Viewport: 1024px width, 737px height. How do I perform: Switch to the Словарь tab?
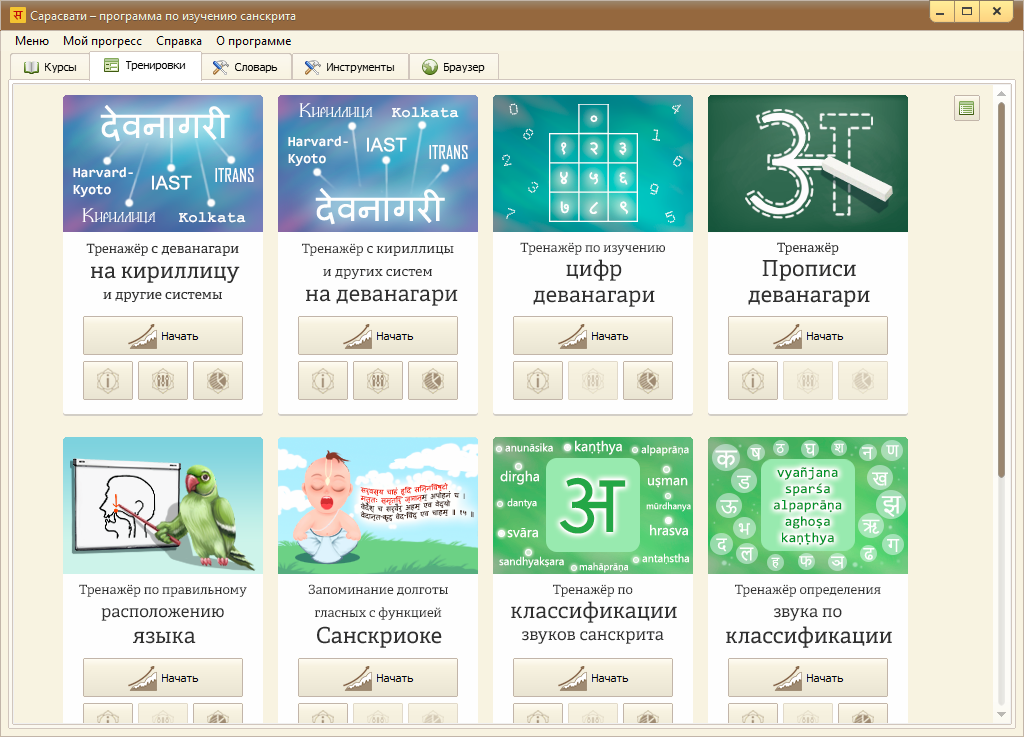tap(247, 67)
